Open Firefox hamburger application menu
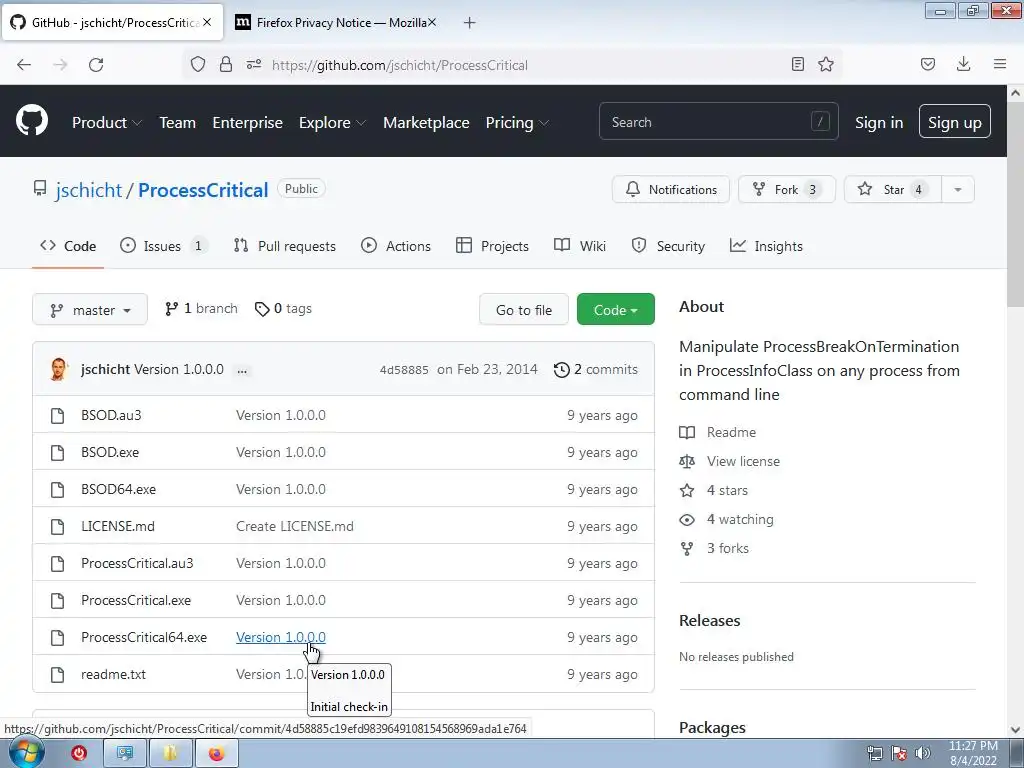The image size is (1024, 768). point(1000,64)
